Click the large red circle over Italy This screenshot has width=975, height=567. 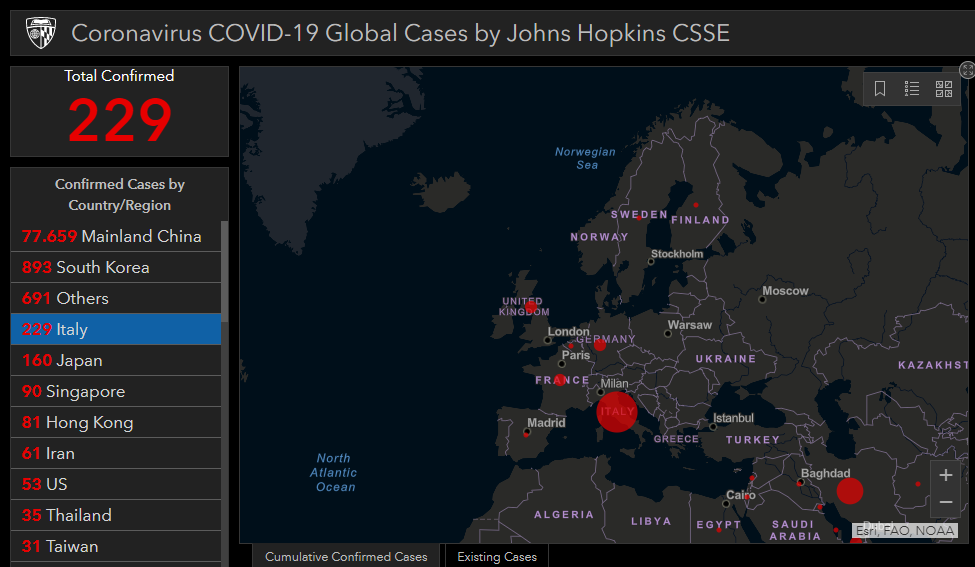click(617, 412)
